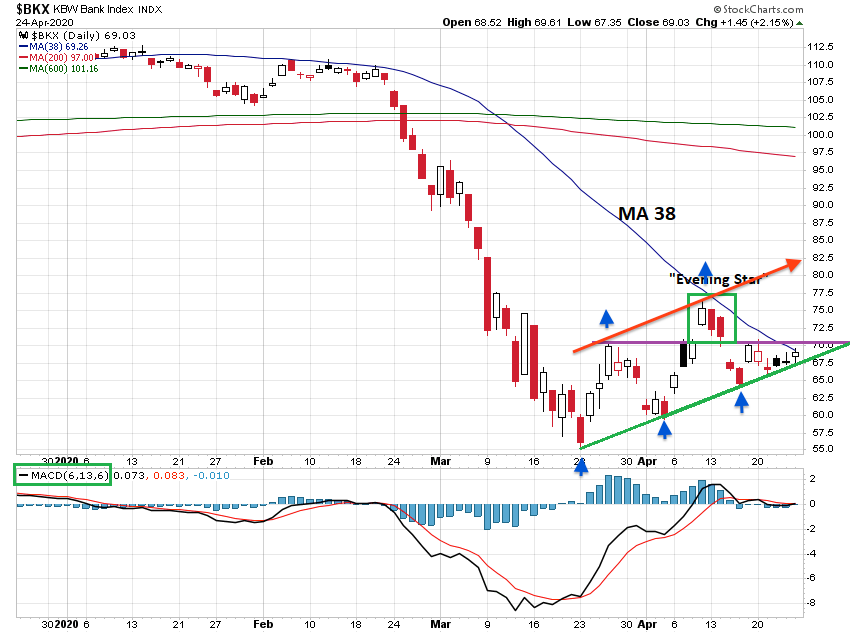Image resolution: width=850 pixels, height=633 pixels.
Task: Click the red MACD signal value 0.083
Action: (169, 475)
